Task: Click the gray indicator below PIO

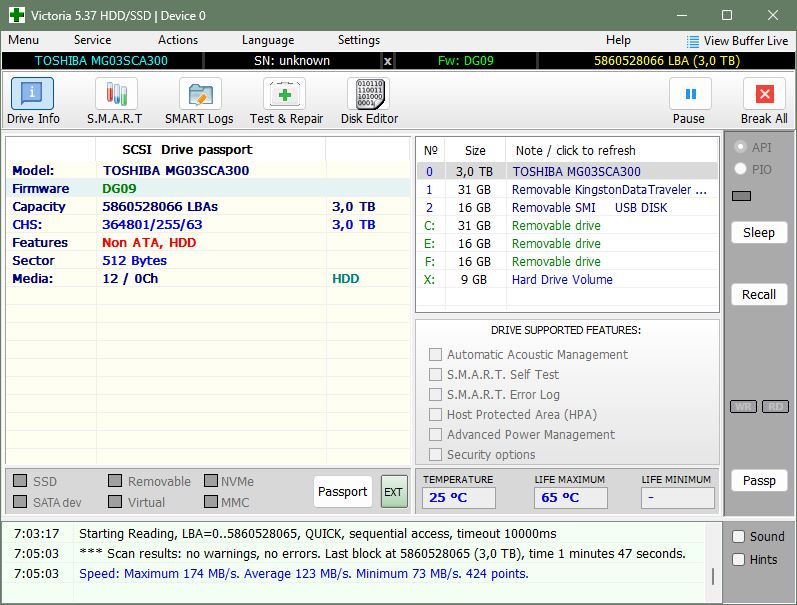Action: click(742, 196)
